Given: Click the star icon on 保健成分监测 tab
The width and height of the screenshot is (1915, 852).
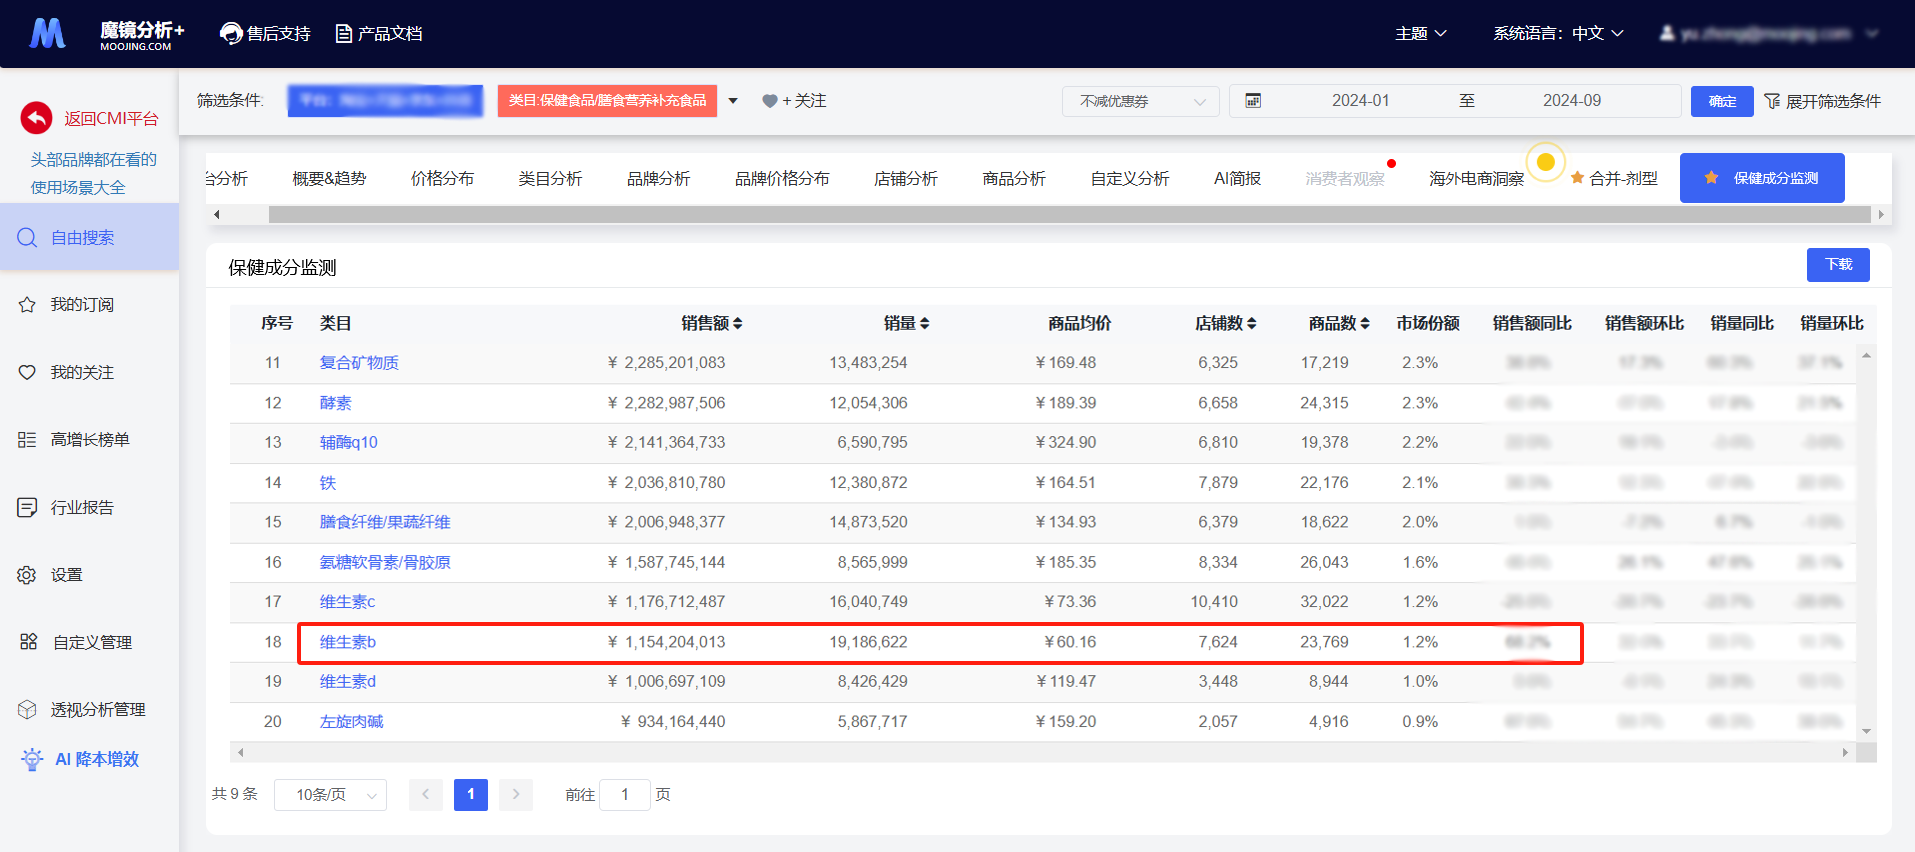Looking at the screenshot, I should pyautogui.click(x=1711, y=178).
